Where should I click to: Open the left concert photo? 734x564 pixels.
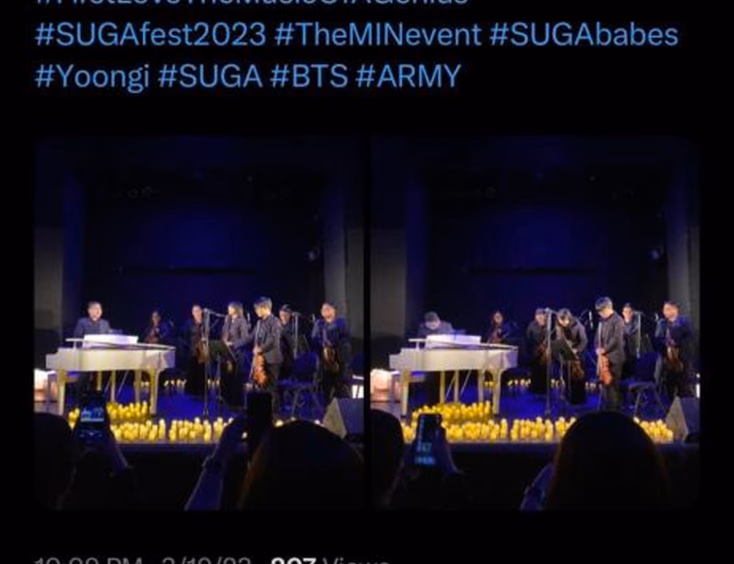coord(199,323)
